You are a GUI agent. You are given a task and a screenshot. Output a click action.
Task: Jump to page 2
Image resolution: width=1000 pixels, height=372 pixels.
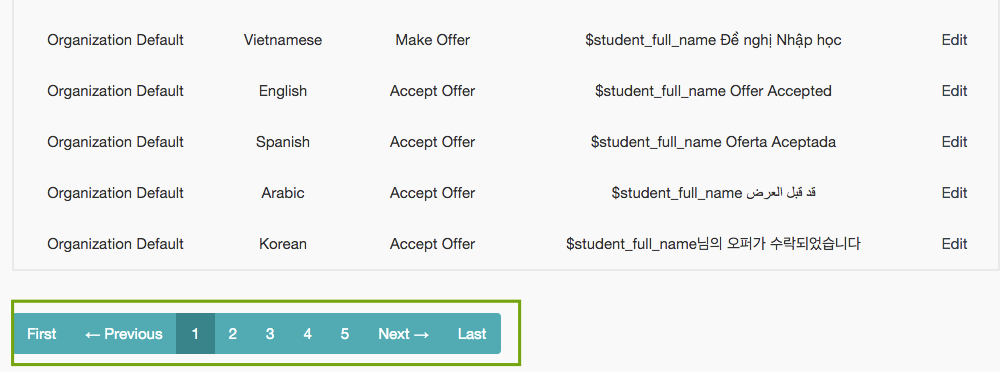tap(233, 334)
